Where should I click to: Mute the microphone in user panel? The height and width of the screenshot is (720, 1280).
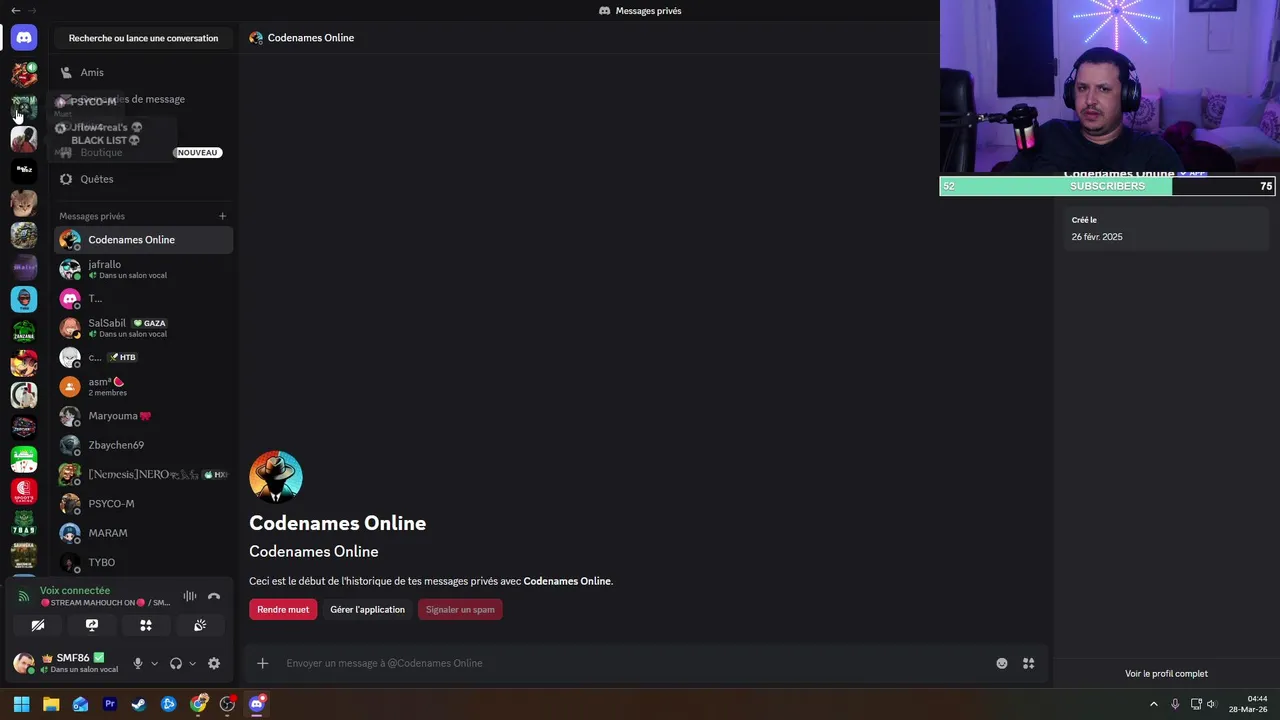pos(138,663)
